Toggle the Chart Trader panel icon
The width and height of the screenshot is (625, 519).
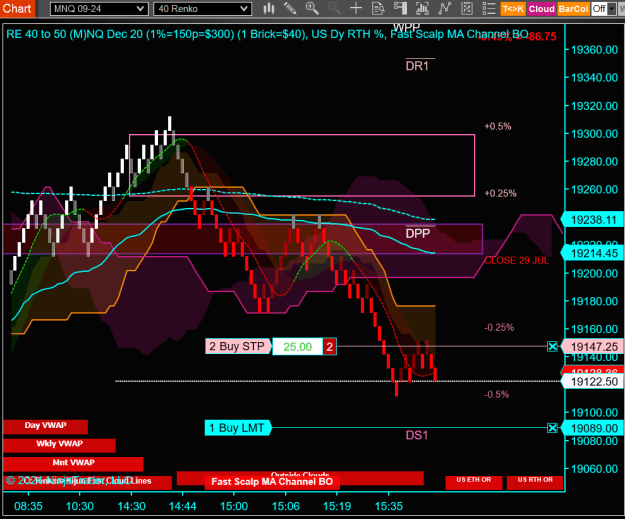[x=400, y=8]
